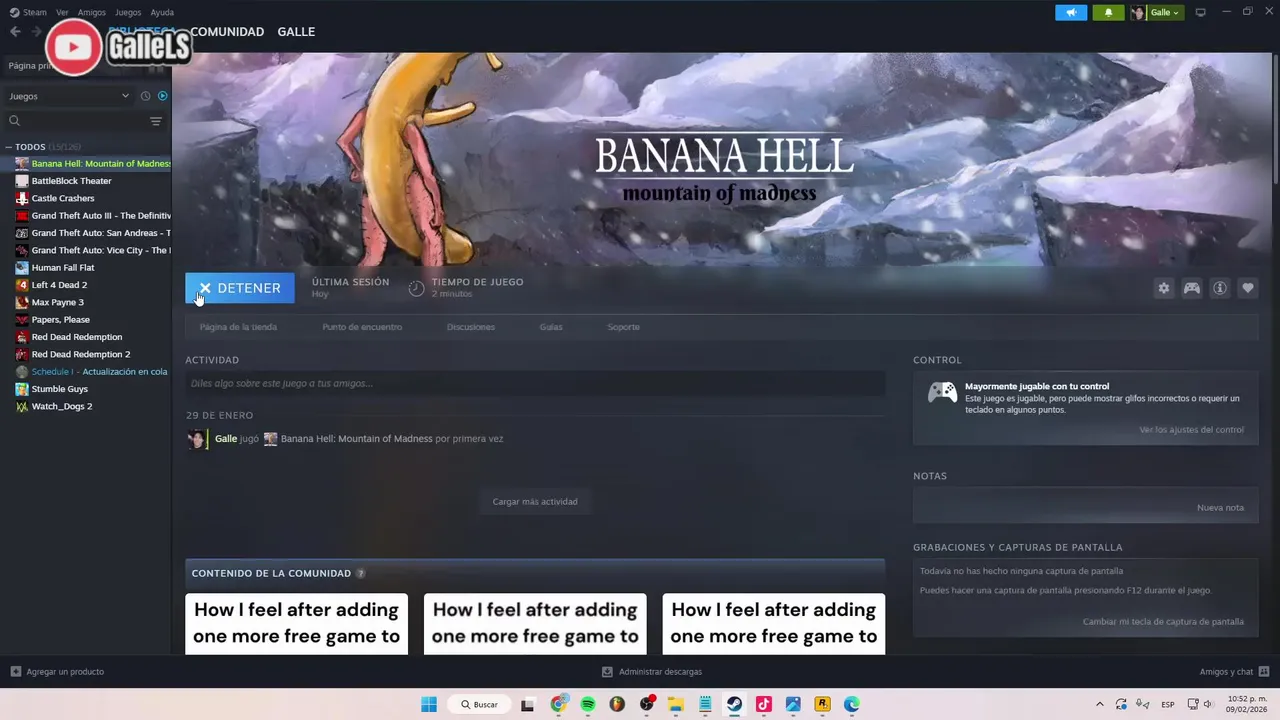Open the green notifications bell
Screen dimensions: 1280x720
1108,13
